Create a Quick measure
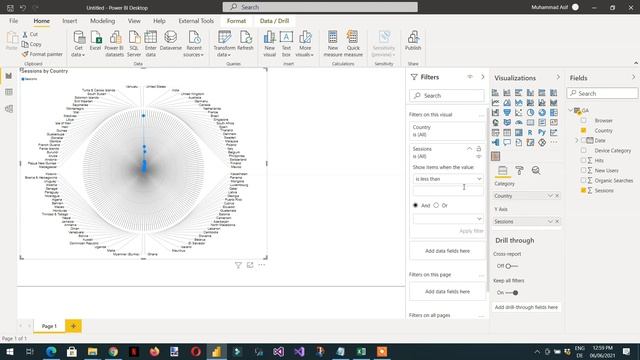The image size is (640, 360). tap(353, 44)
